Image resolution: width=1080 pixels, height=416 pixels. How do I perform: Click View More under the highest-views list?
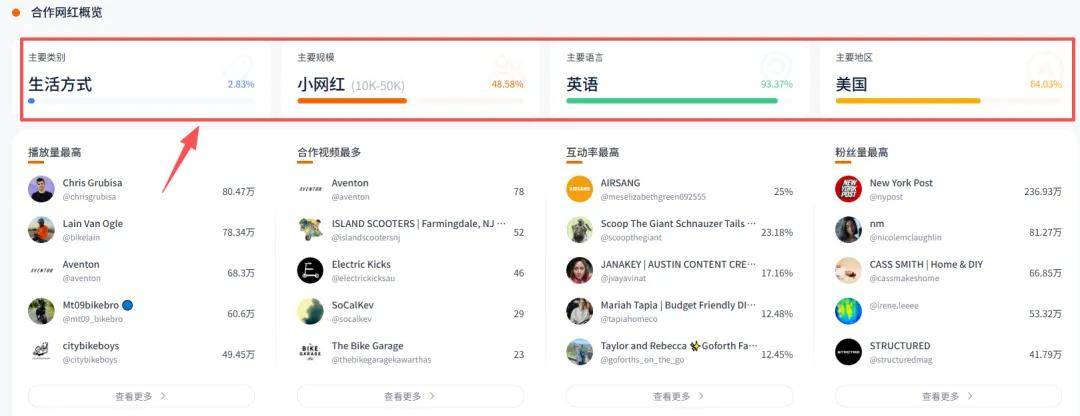pyautogui.click(x=141, y=396)
